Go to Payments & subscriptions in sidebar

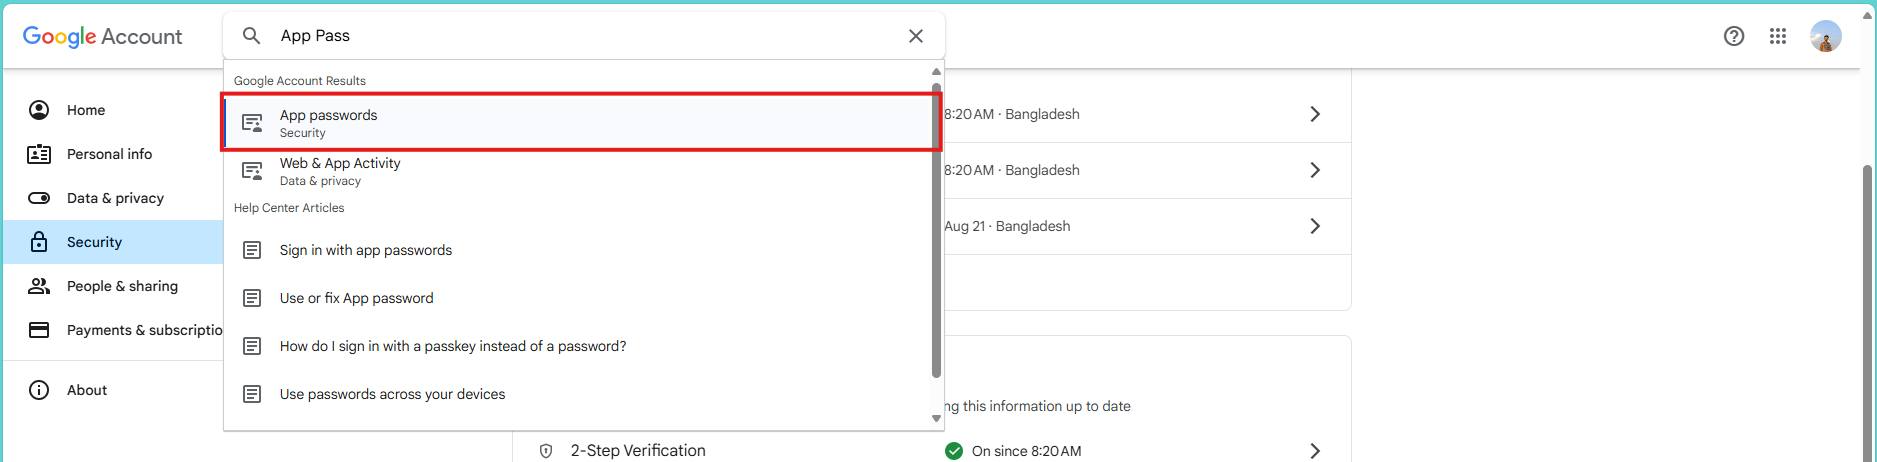[113, 330]
